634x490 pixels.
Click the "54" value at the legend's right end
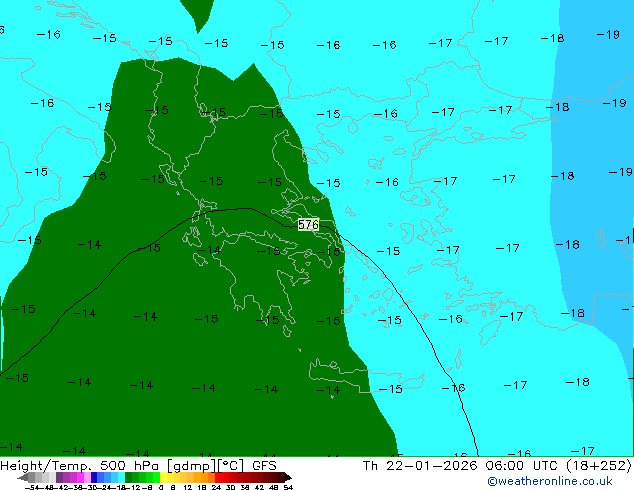pos(288,488)
